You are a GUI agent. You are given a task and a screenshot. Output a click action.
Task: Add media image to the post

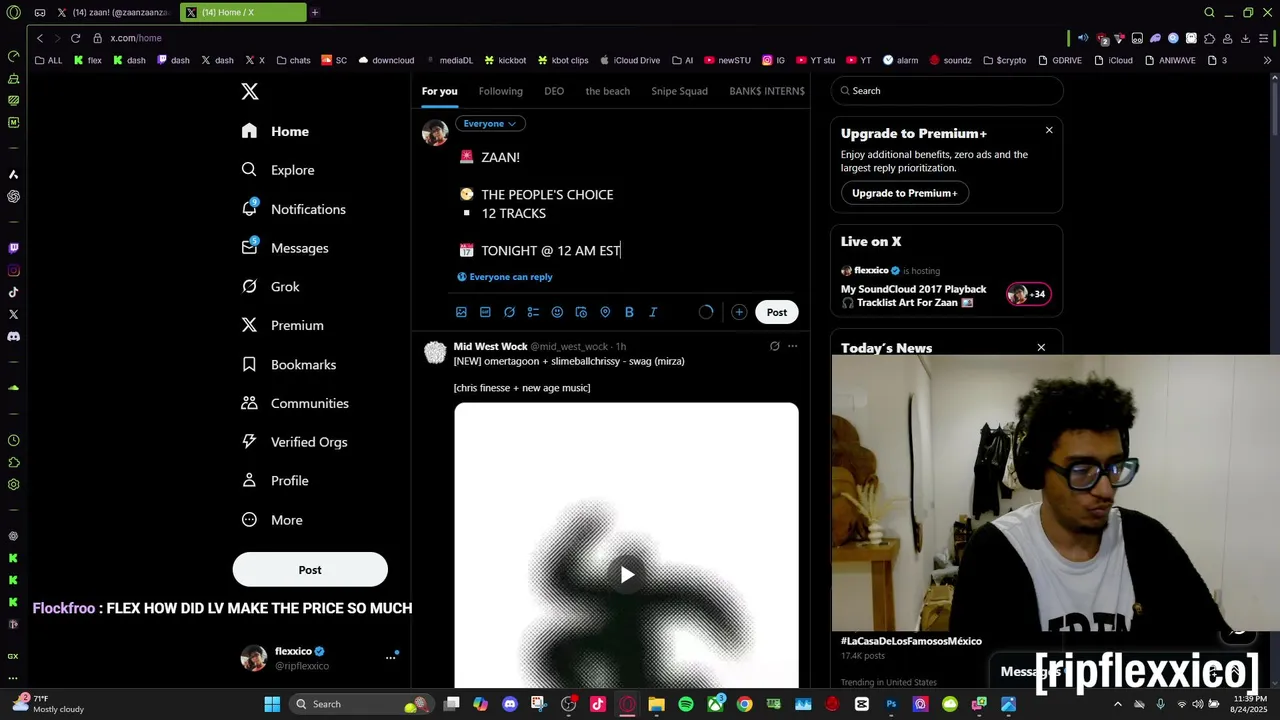point(461,312)
